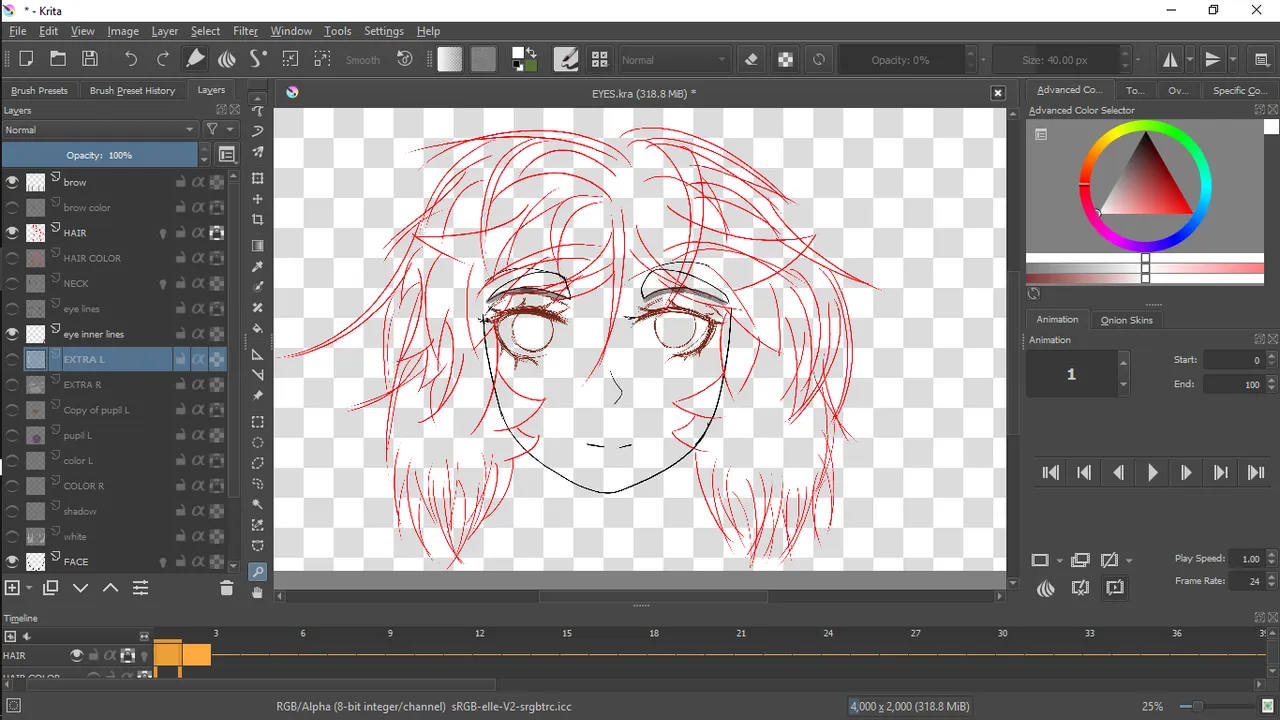Select the Crop tool in toolbox

click(258, 220)
